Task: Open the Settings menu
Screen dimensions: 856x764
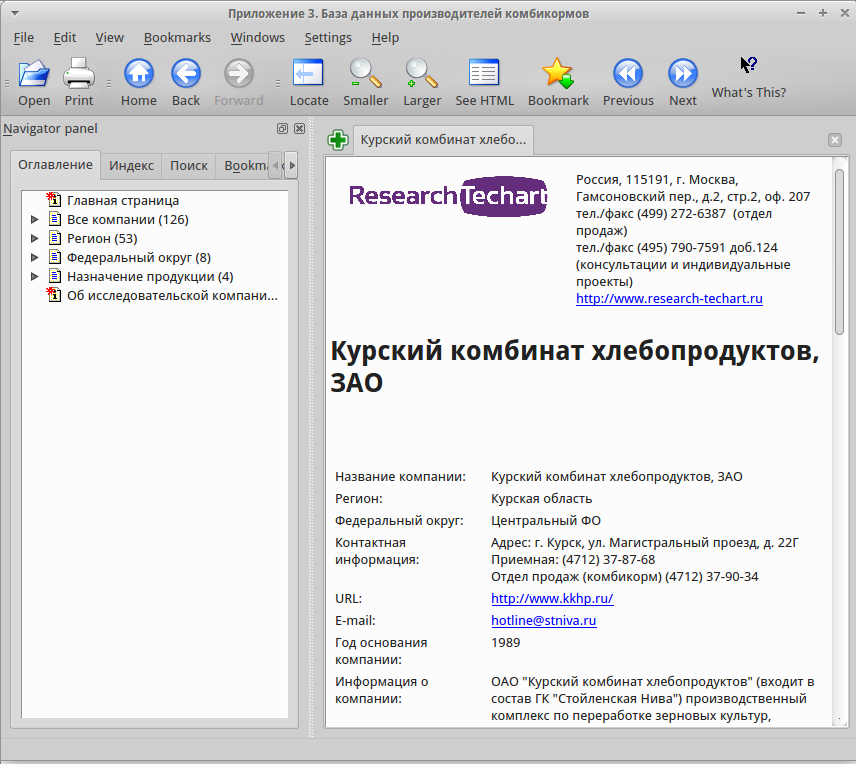Action: [328, 38]
